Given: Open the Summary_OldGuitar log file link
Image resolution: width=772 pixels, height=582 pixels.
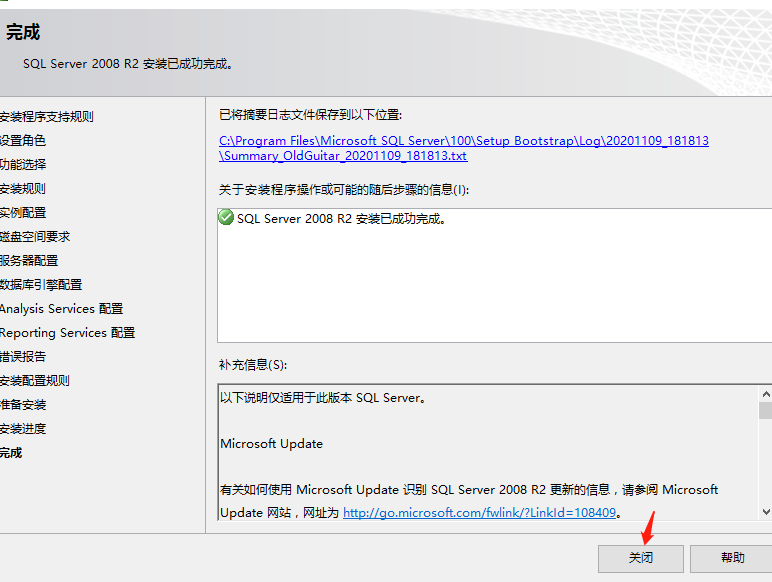Looking at the screenshot, I should click(464, 148).
